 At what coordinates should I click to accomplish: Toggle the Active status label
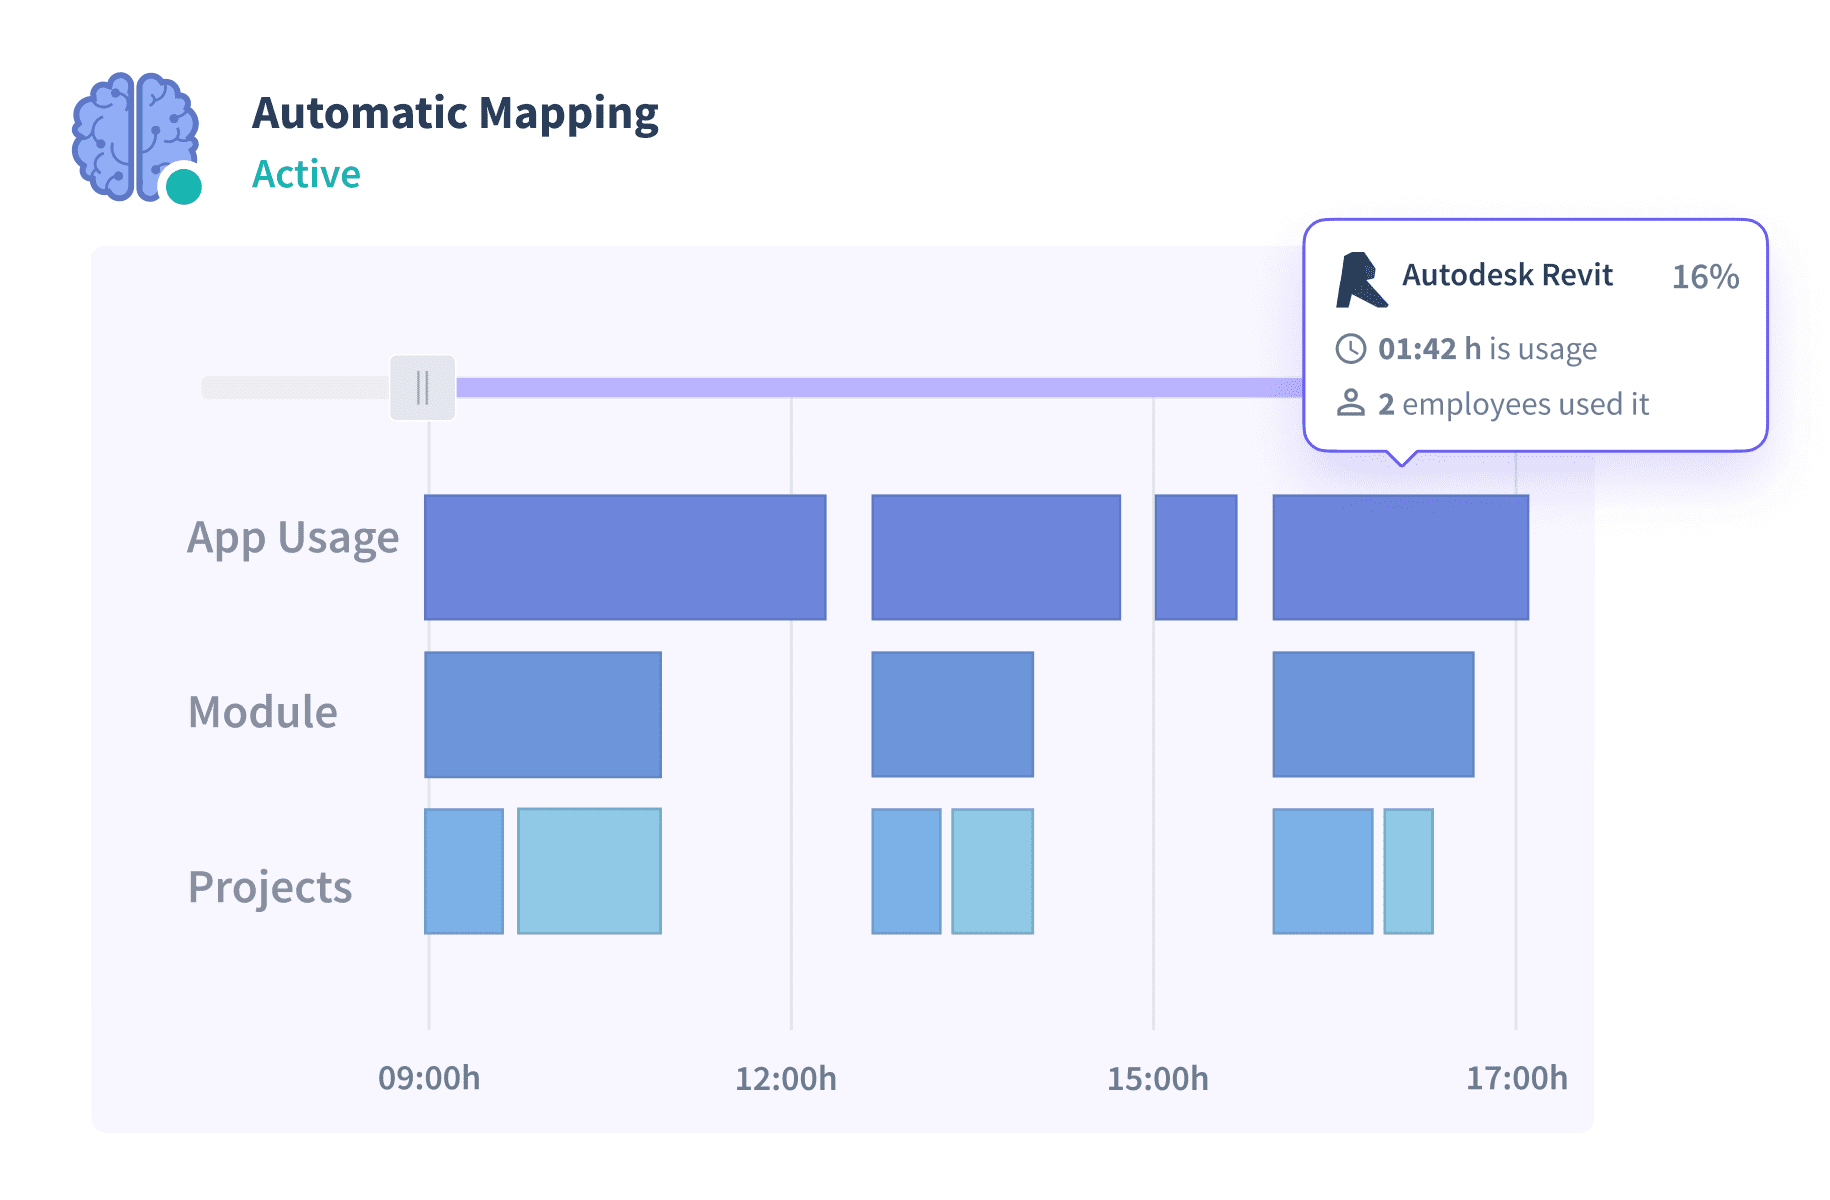[x=305, y=173]
